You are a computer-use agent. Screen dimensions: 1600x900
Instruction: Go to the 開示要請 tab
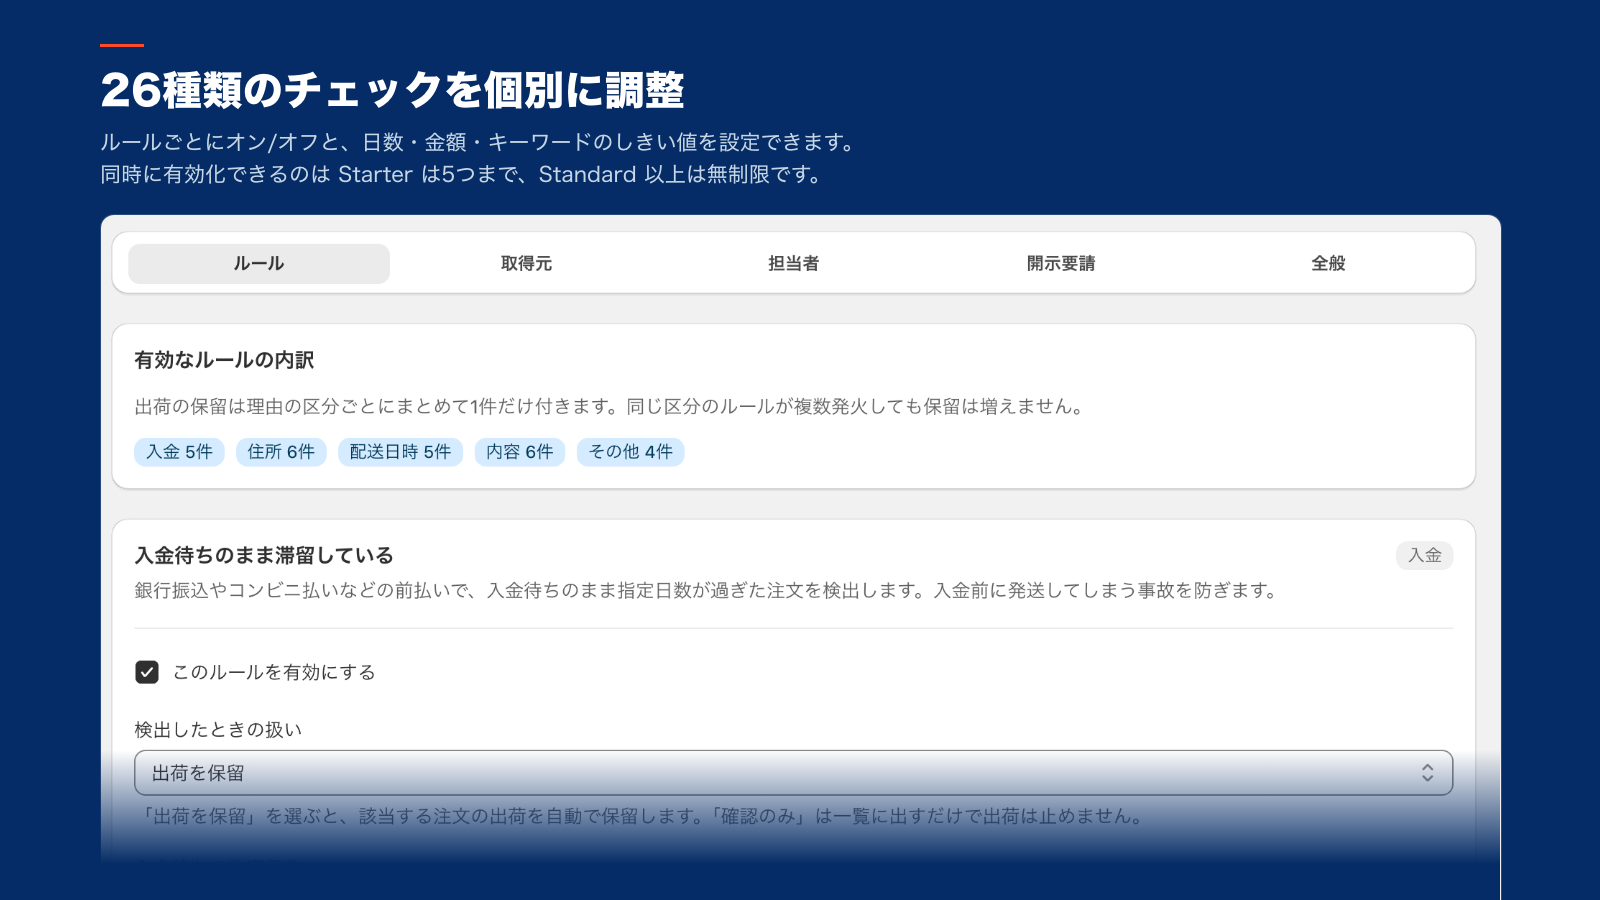1061,264
